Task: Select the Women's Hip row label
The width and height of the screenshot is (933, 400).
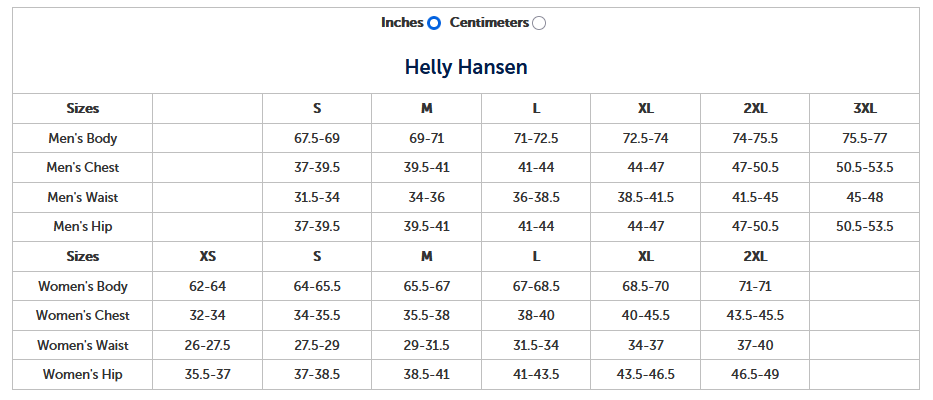Action: tap(83, 374)
